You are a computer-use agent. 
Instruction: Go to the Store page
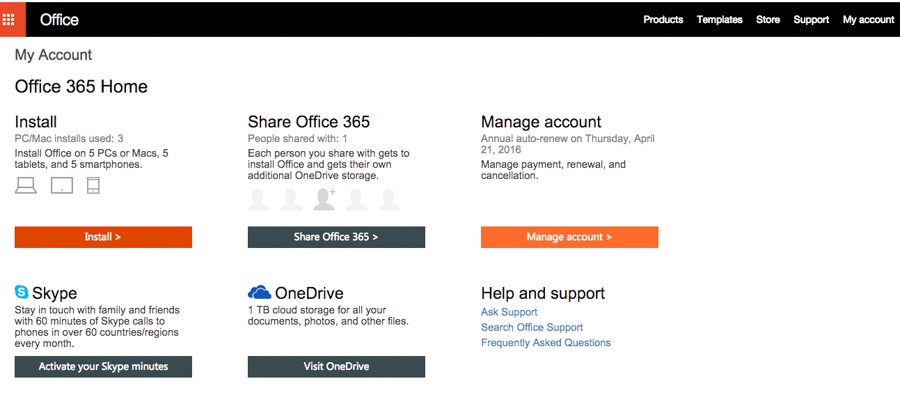767,20
